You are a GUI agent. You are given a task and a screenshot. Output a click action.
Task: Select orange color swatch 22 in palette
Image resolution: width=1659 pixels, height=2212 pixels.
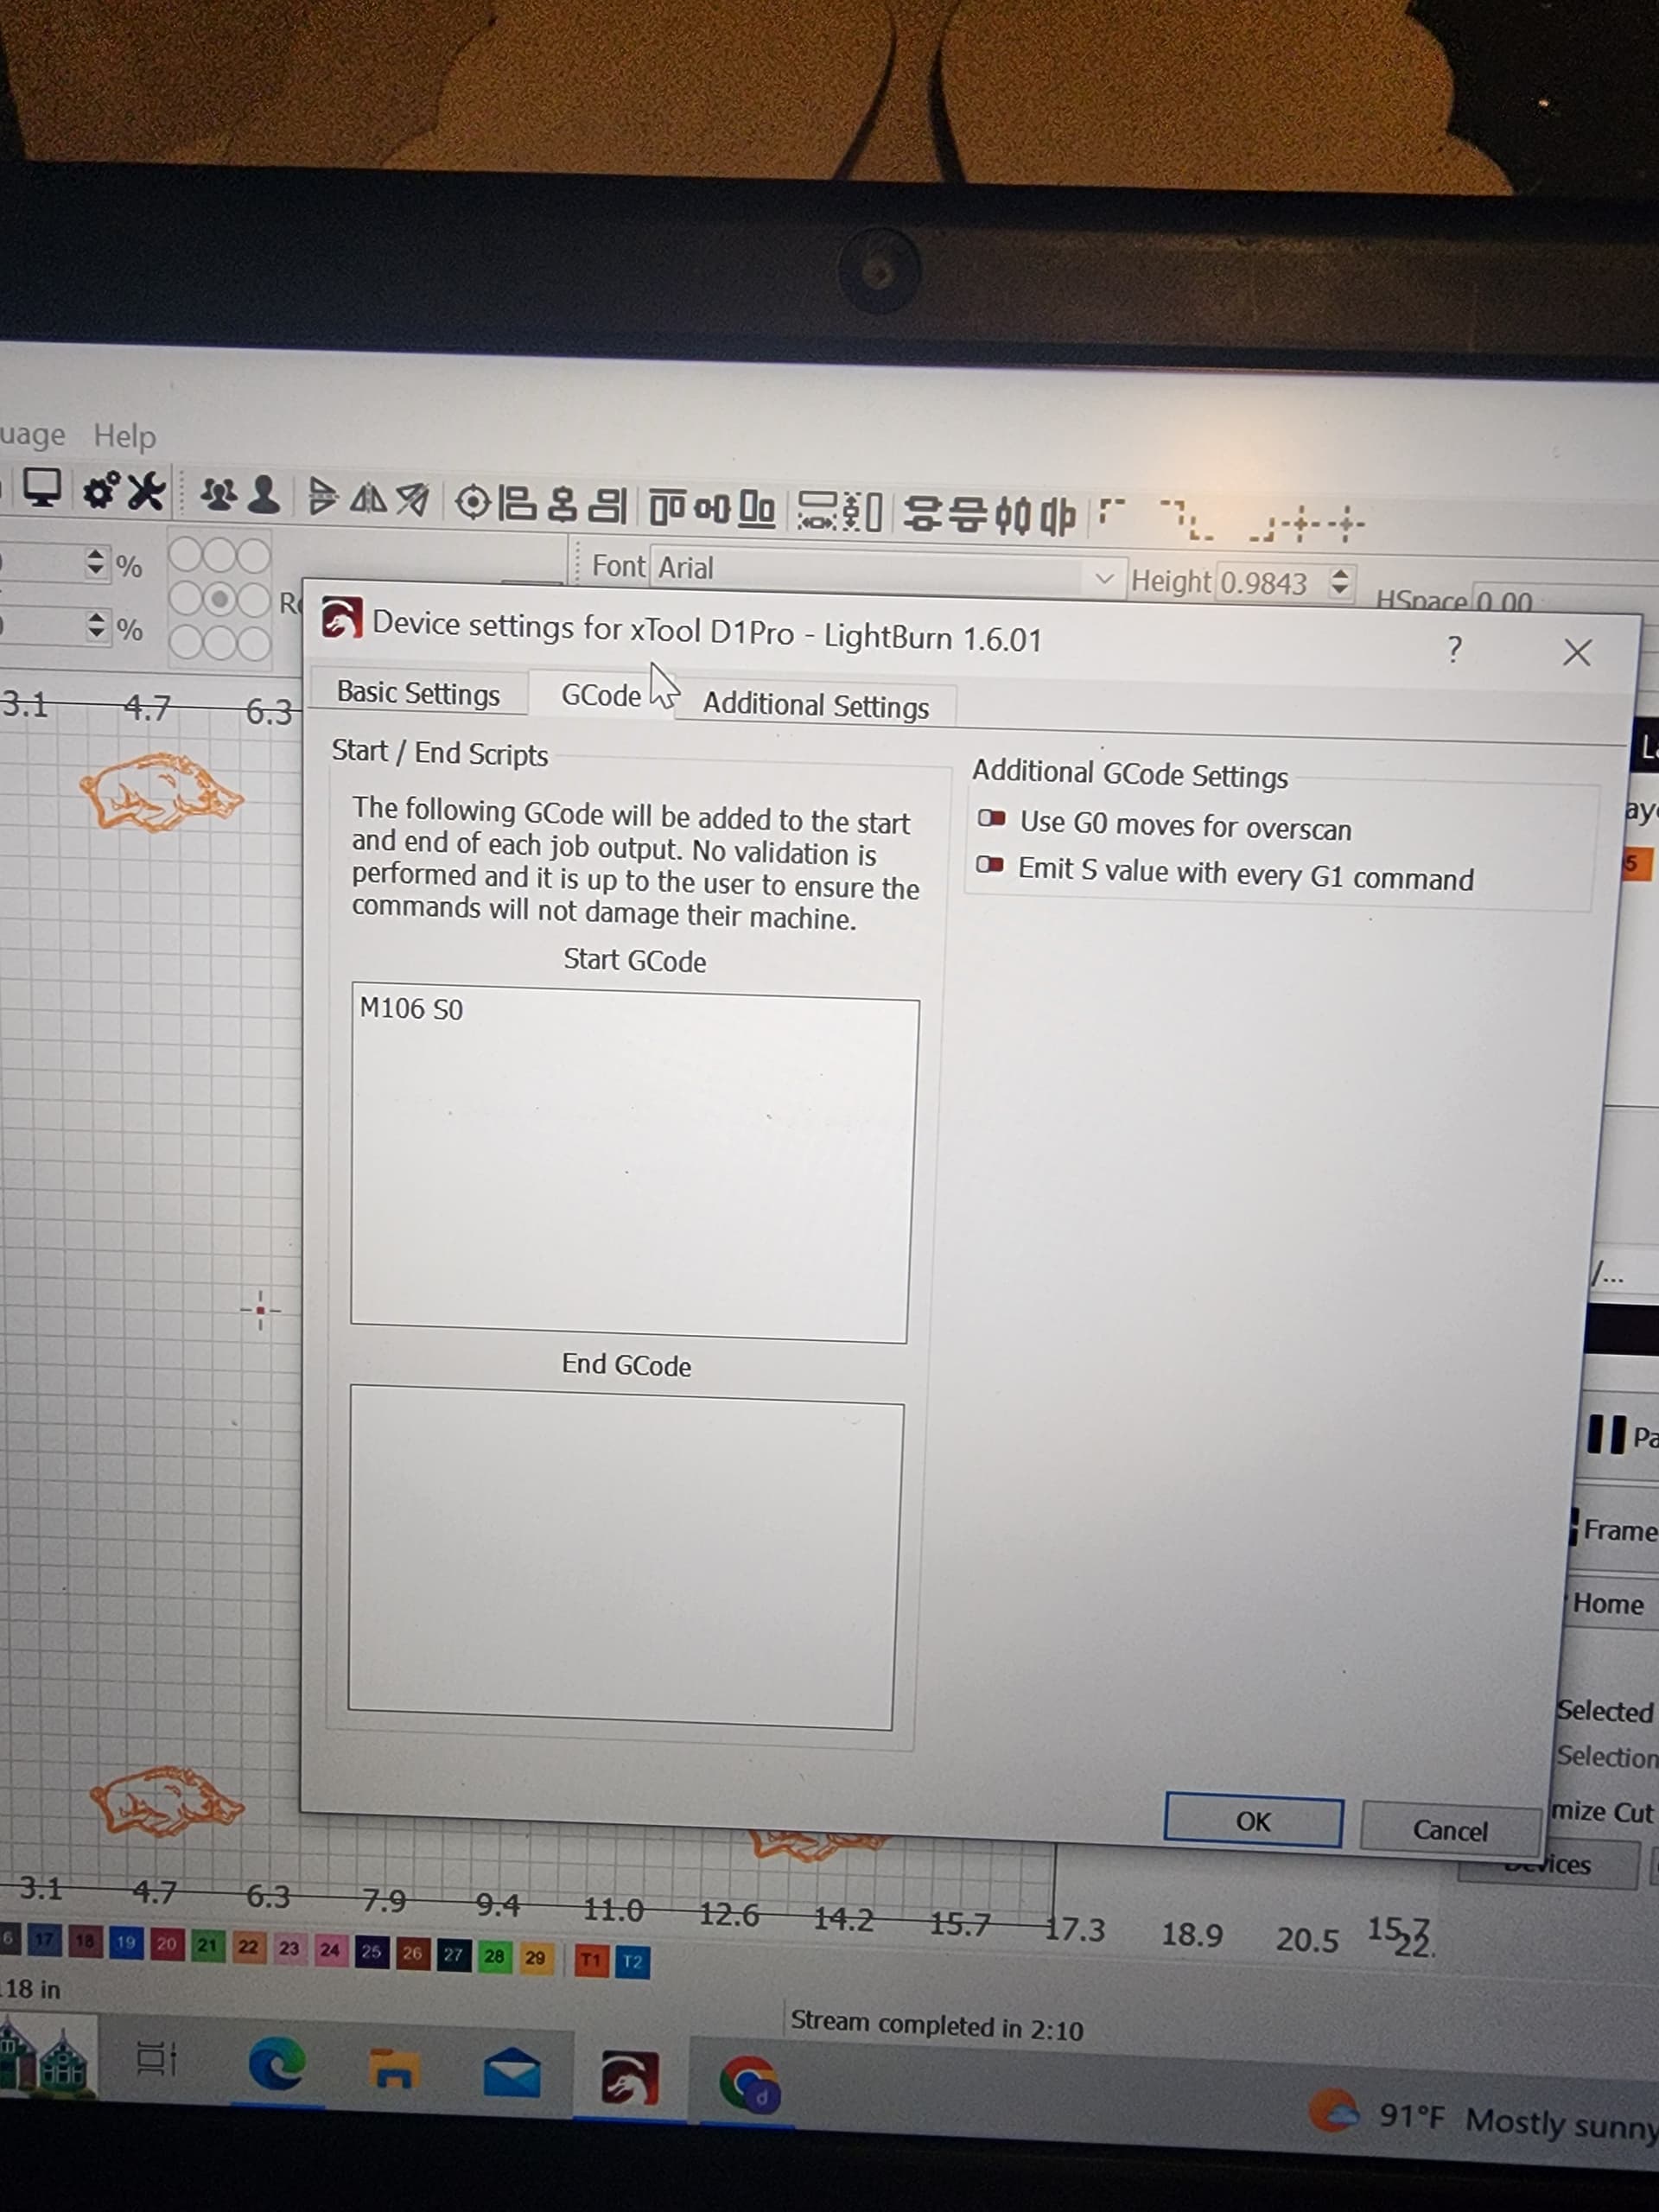point(248,1946)
